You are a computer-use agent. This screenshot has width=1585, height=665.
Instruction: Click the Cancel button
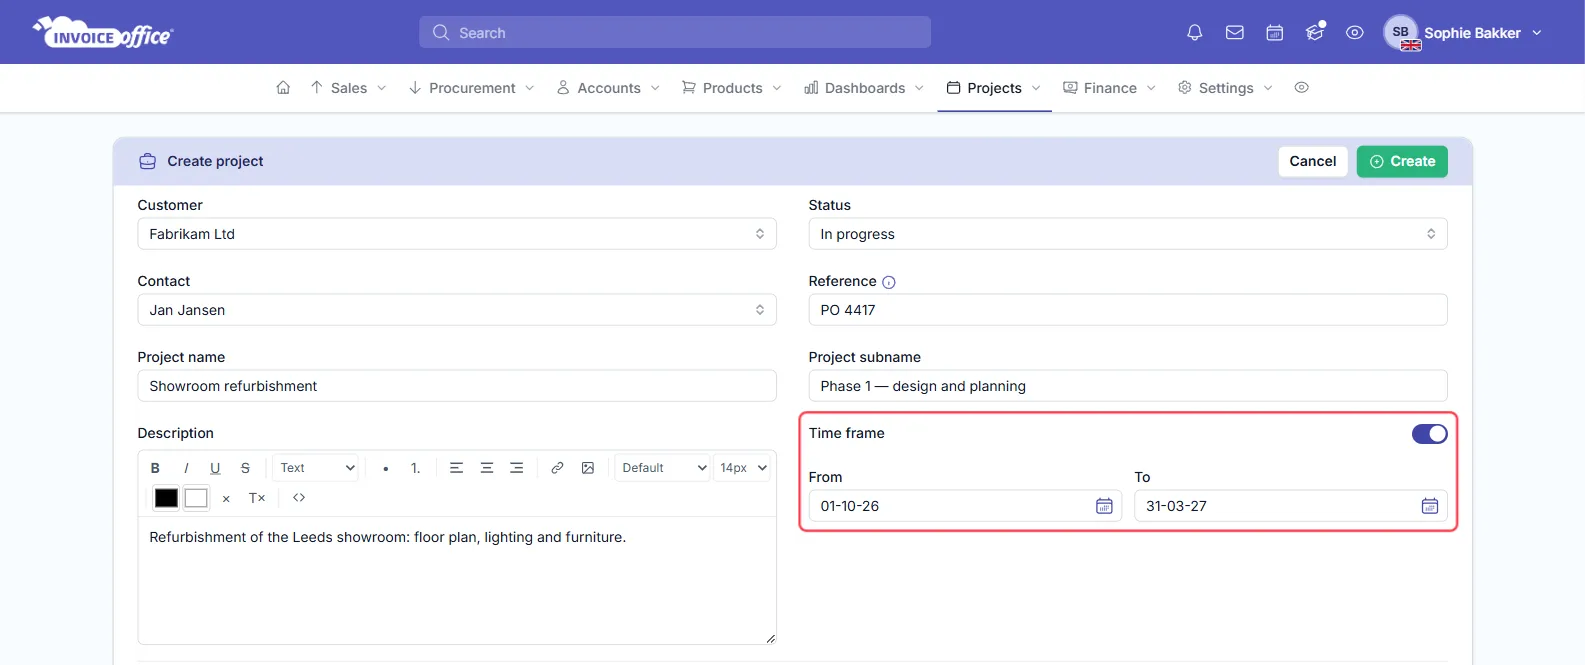[1313, 162]
